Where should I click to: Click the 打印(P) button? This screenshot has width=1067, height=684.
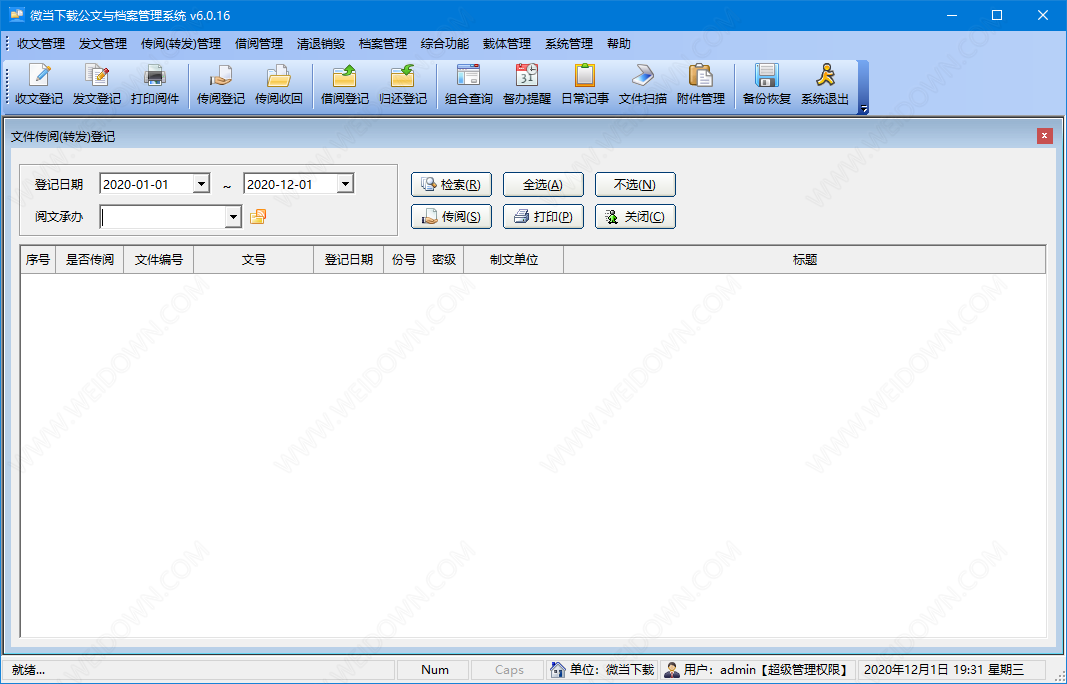543,216
